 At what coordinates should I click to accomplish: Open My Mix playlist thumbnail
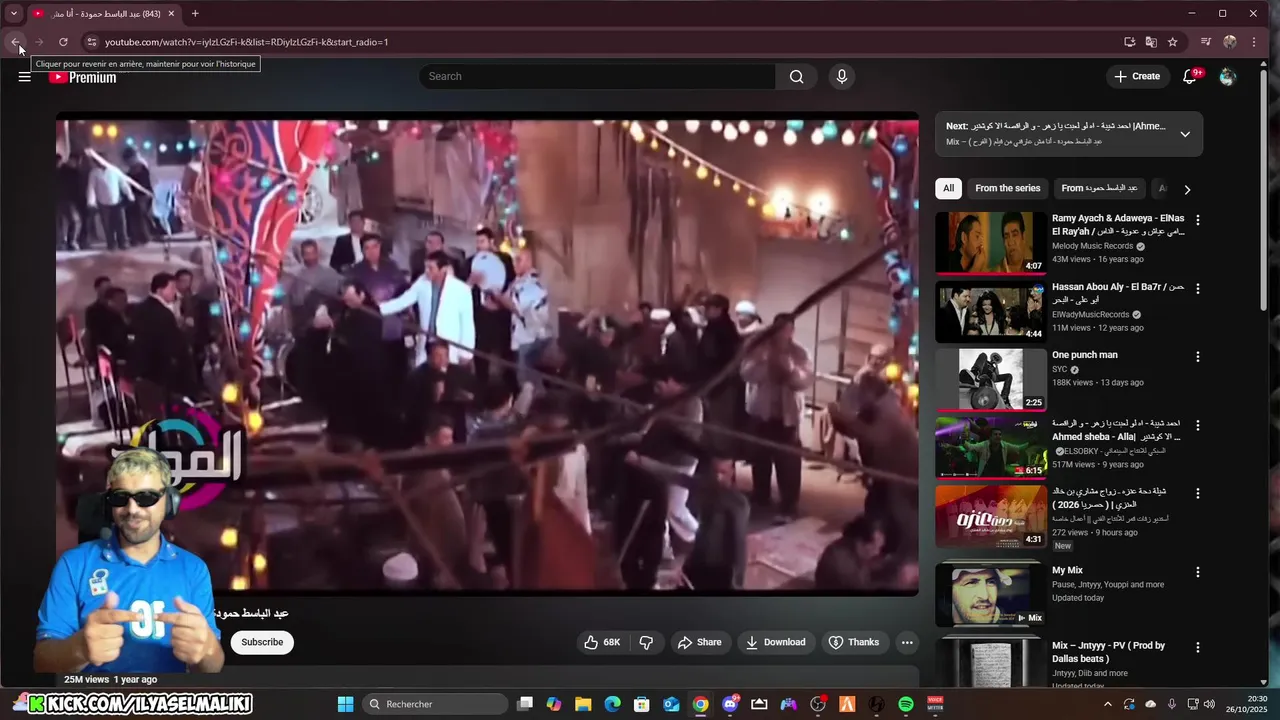tap(990, 595)
